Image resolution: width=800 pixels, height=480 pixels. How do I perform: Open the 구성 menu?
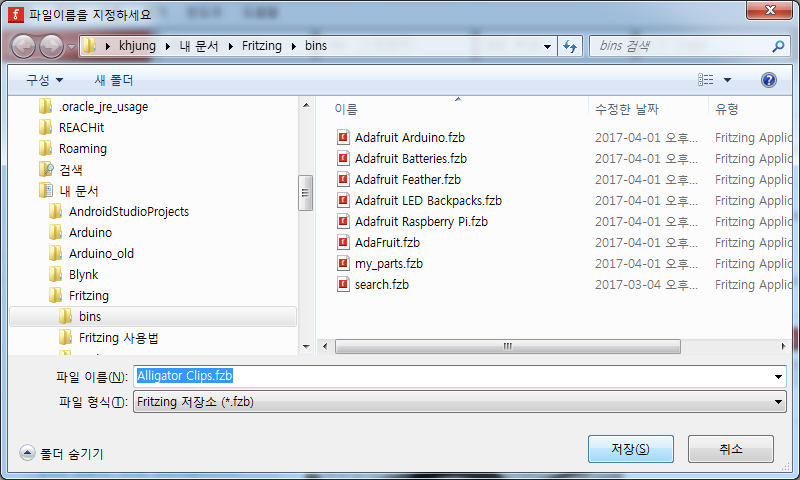click(x=45, y=80)
